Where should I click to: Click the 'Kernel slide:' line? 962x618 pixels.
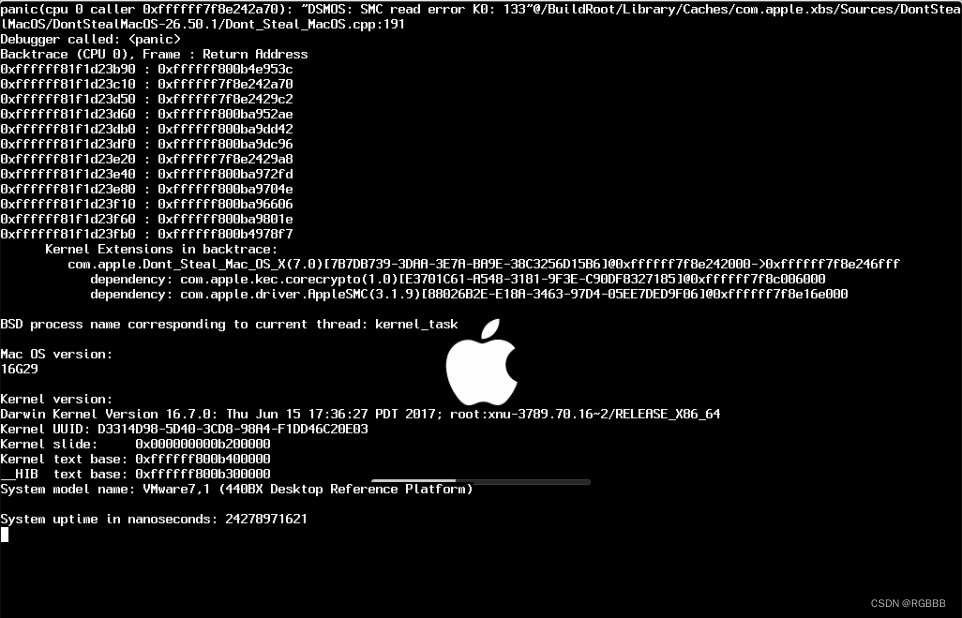[136, 444]
